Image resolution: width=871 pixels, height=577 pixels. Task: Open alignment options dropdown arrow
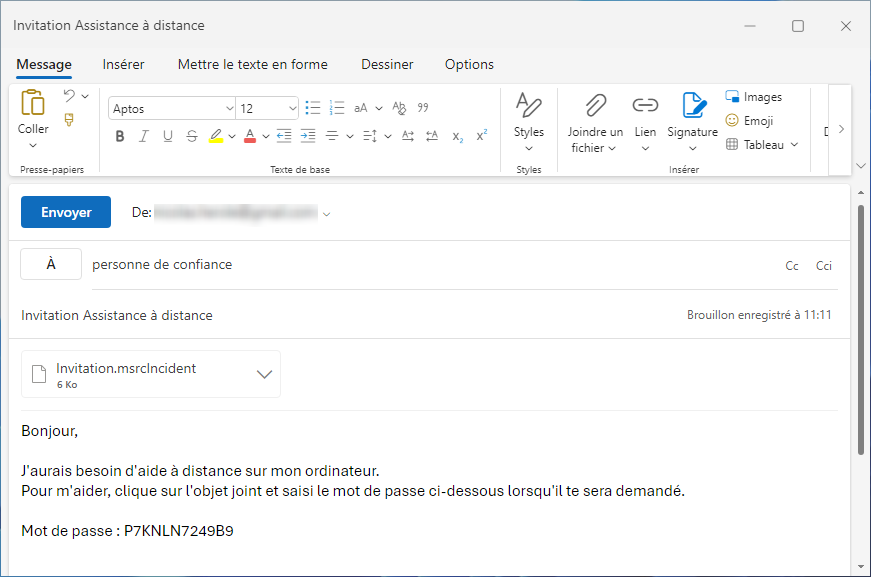pyautogui.click(x=350, y=137)
